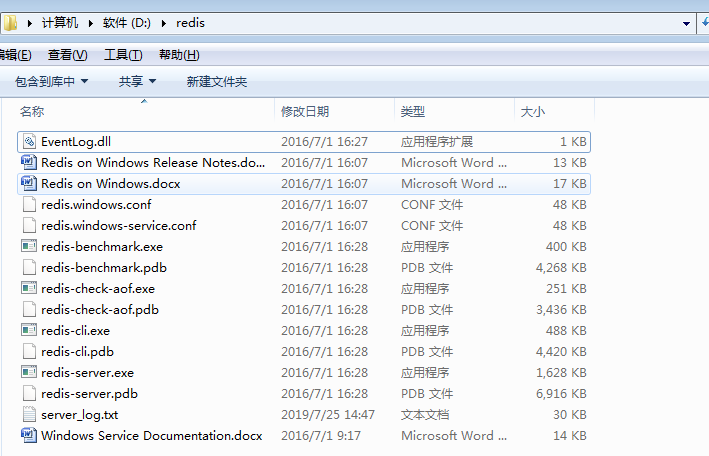The width and height of the screenshot is (709, 456).
Task: Click the redis-benchmark.exe application icon
Action: 29,247
